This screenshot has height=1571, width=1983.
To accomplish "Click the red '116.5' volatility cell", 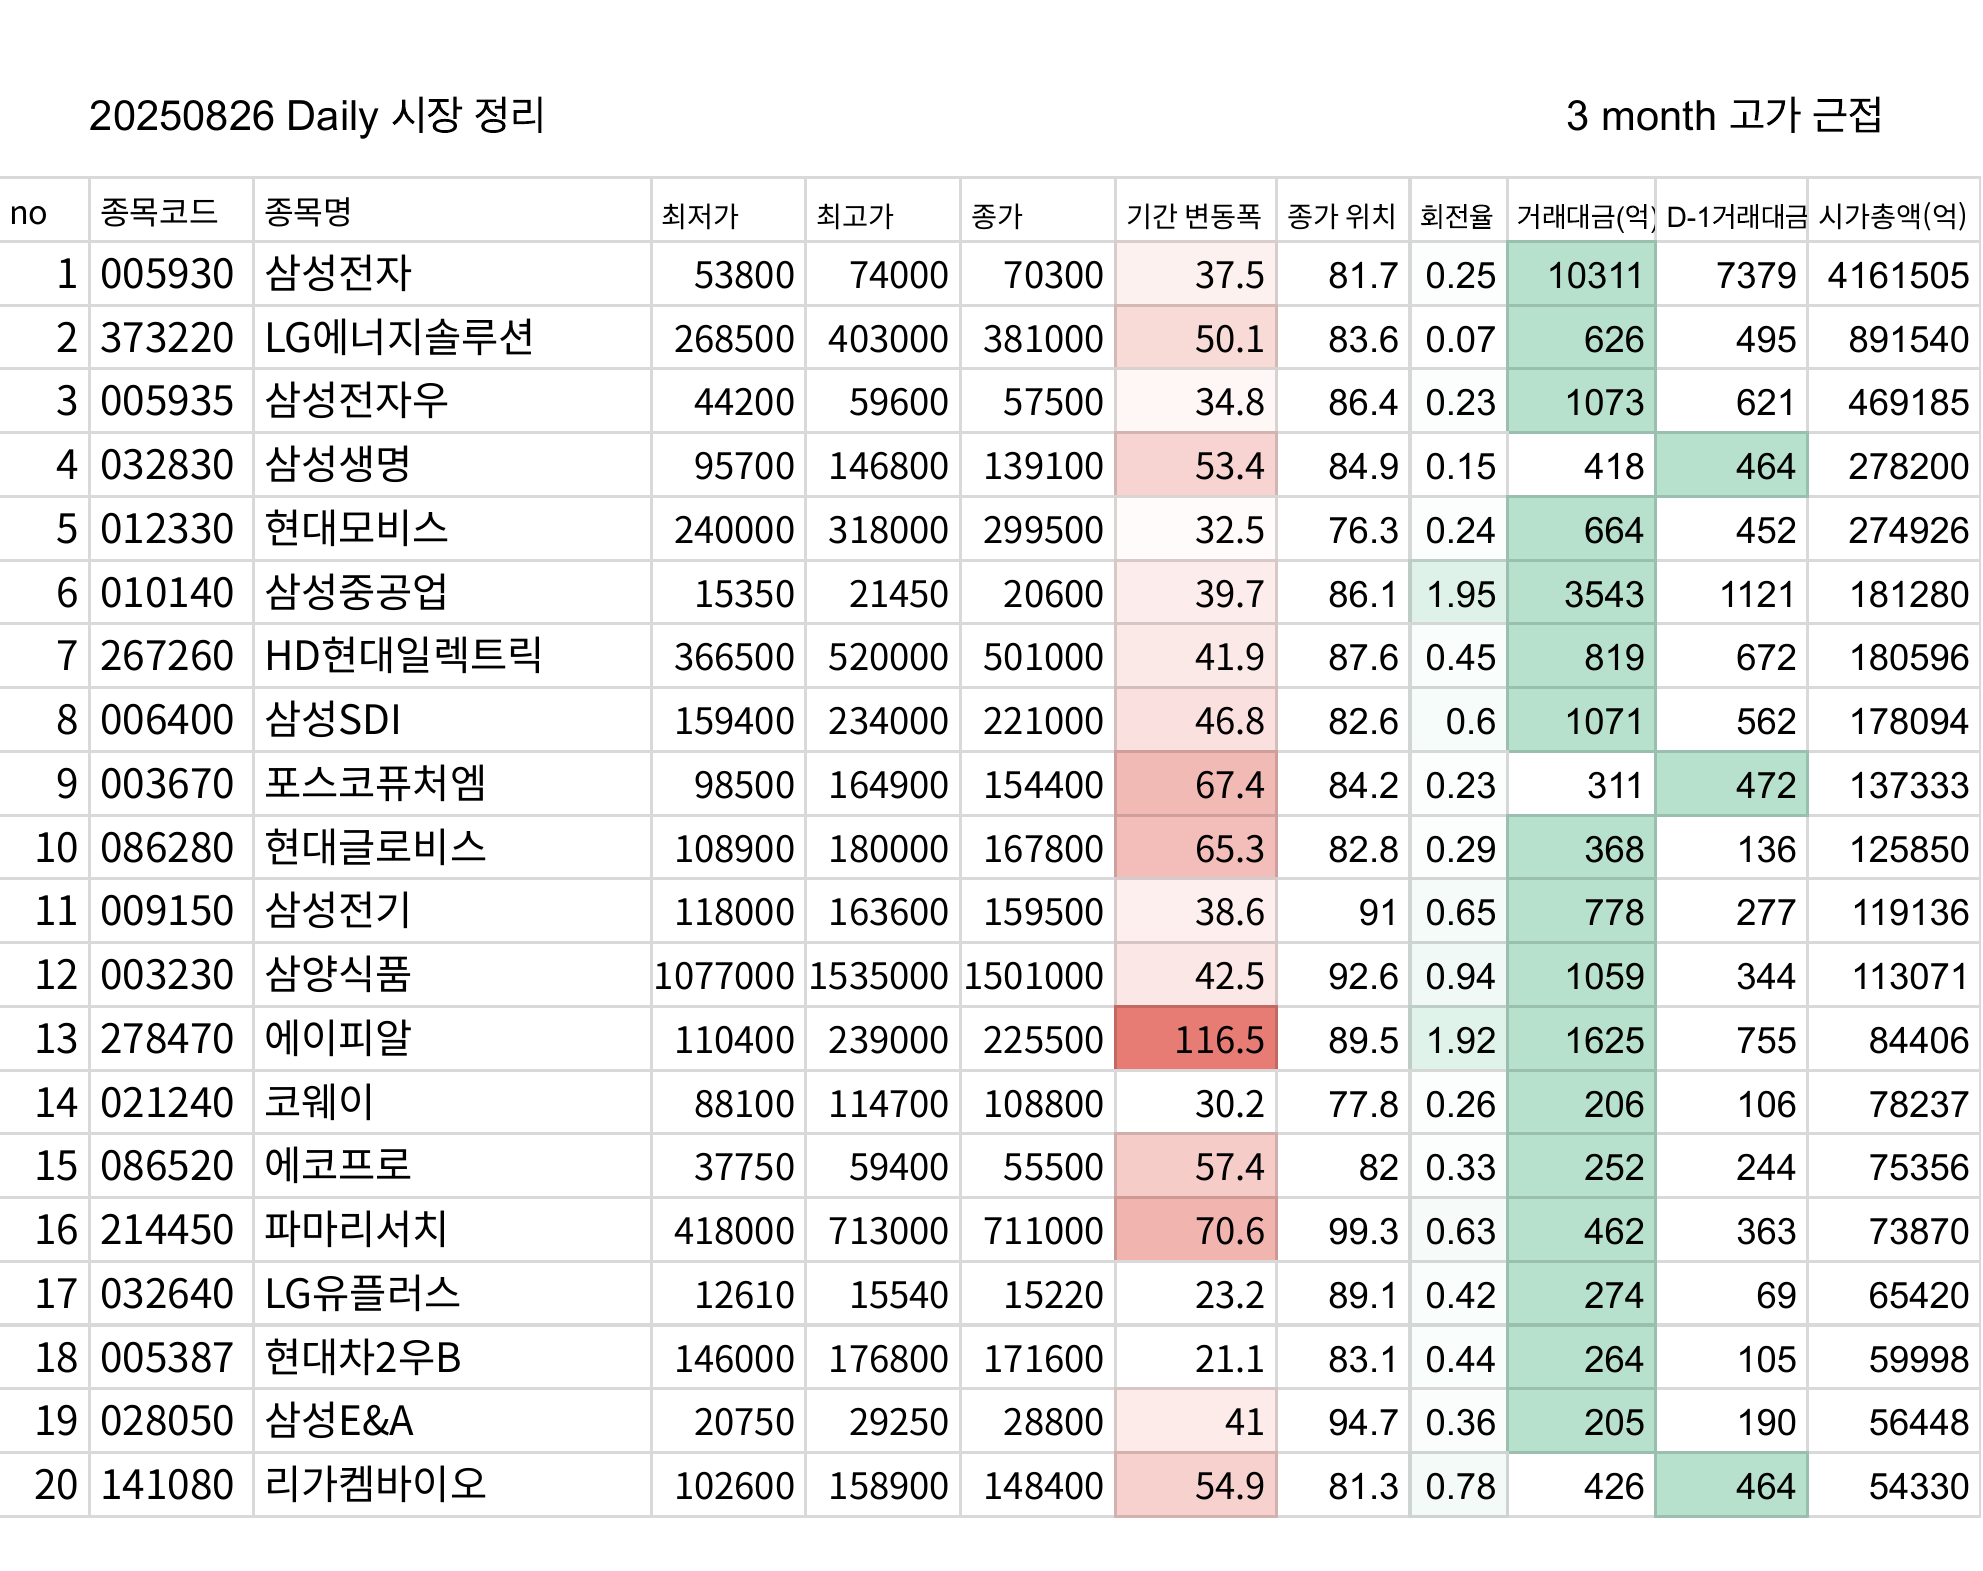I will [x=1196, y=1039].
